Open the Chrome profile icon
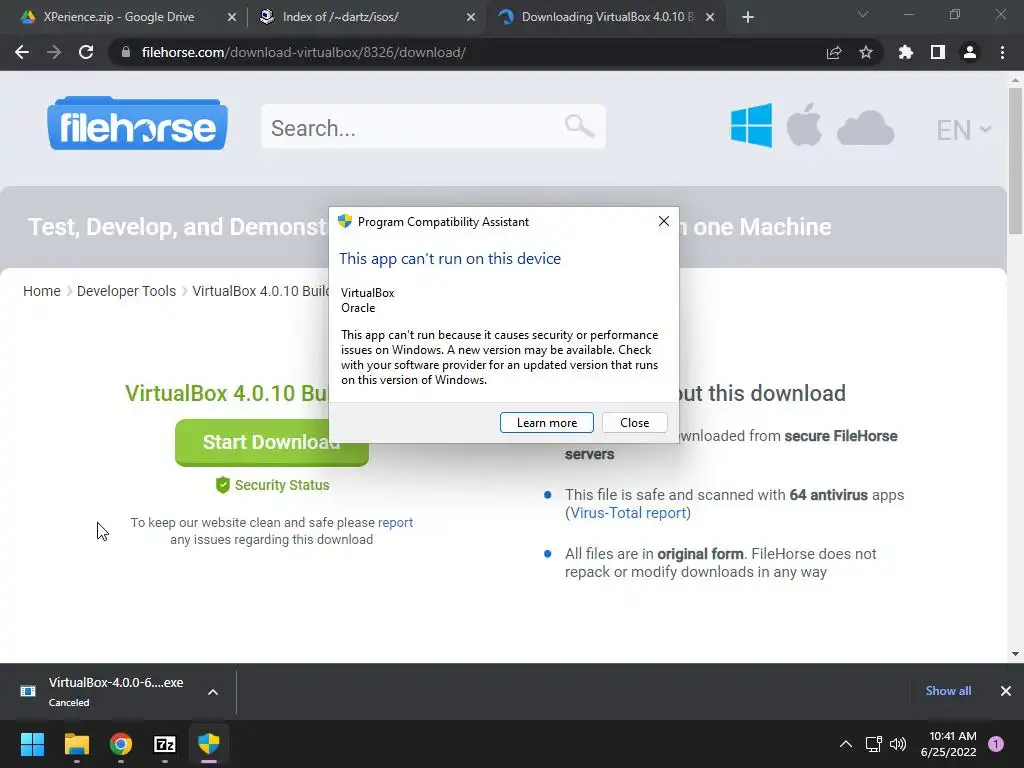The width and height of the screenshot is (1024, 768). click(970, 52)
